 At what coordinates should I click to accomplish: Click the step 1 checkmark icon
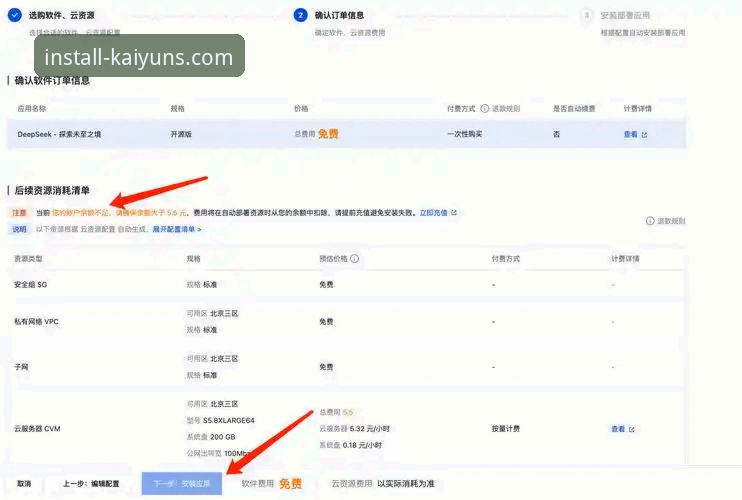15,15
